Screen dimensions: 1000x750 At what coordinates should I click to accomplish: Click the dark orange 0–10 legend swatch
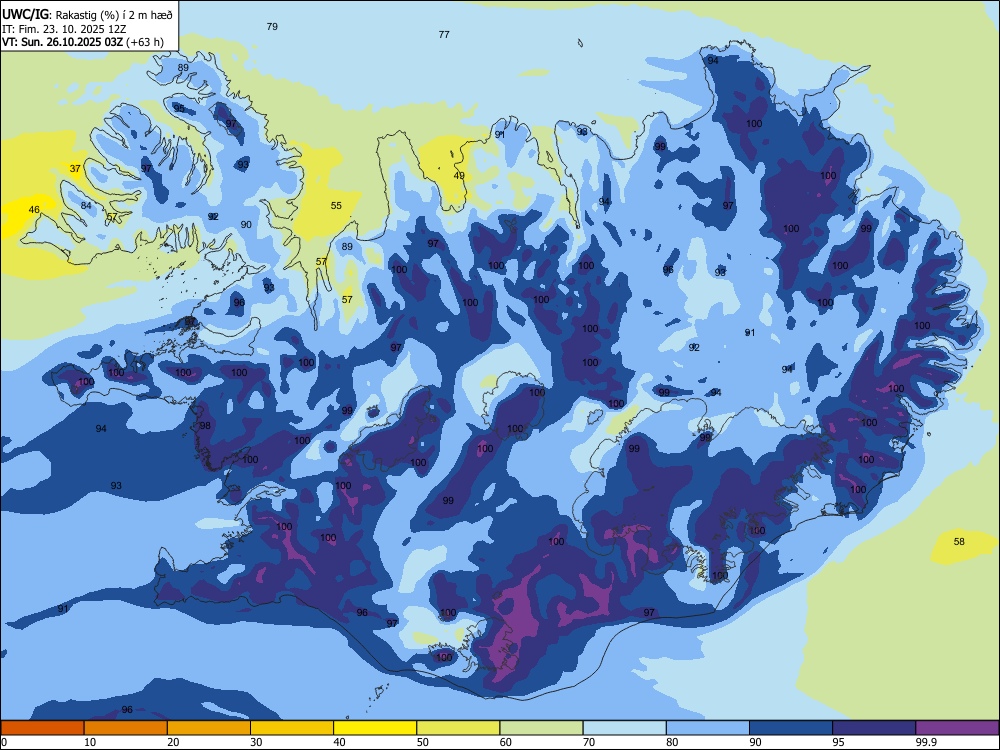click(x=42, y=728)
